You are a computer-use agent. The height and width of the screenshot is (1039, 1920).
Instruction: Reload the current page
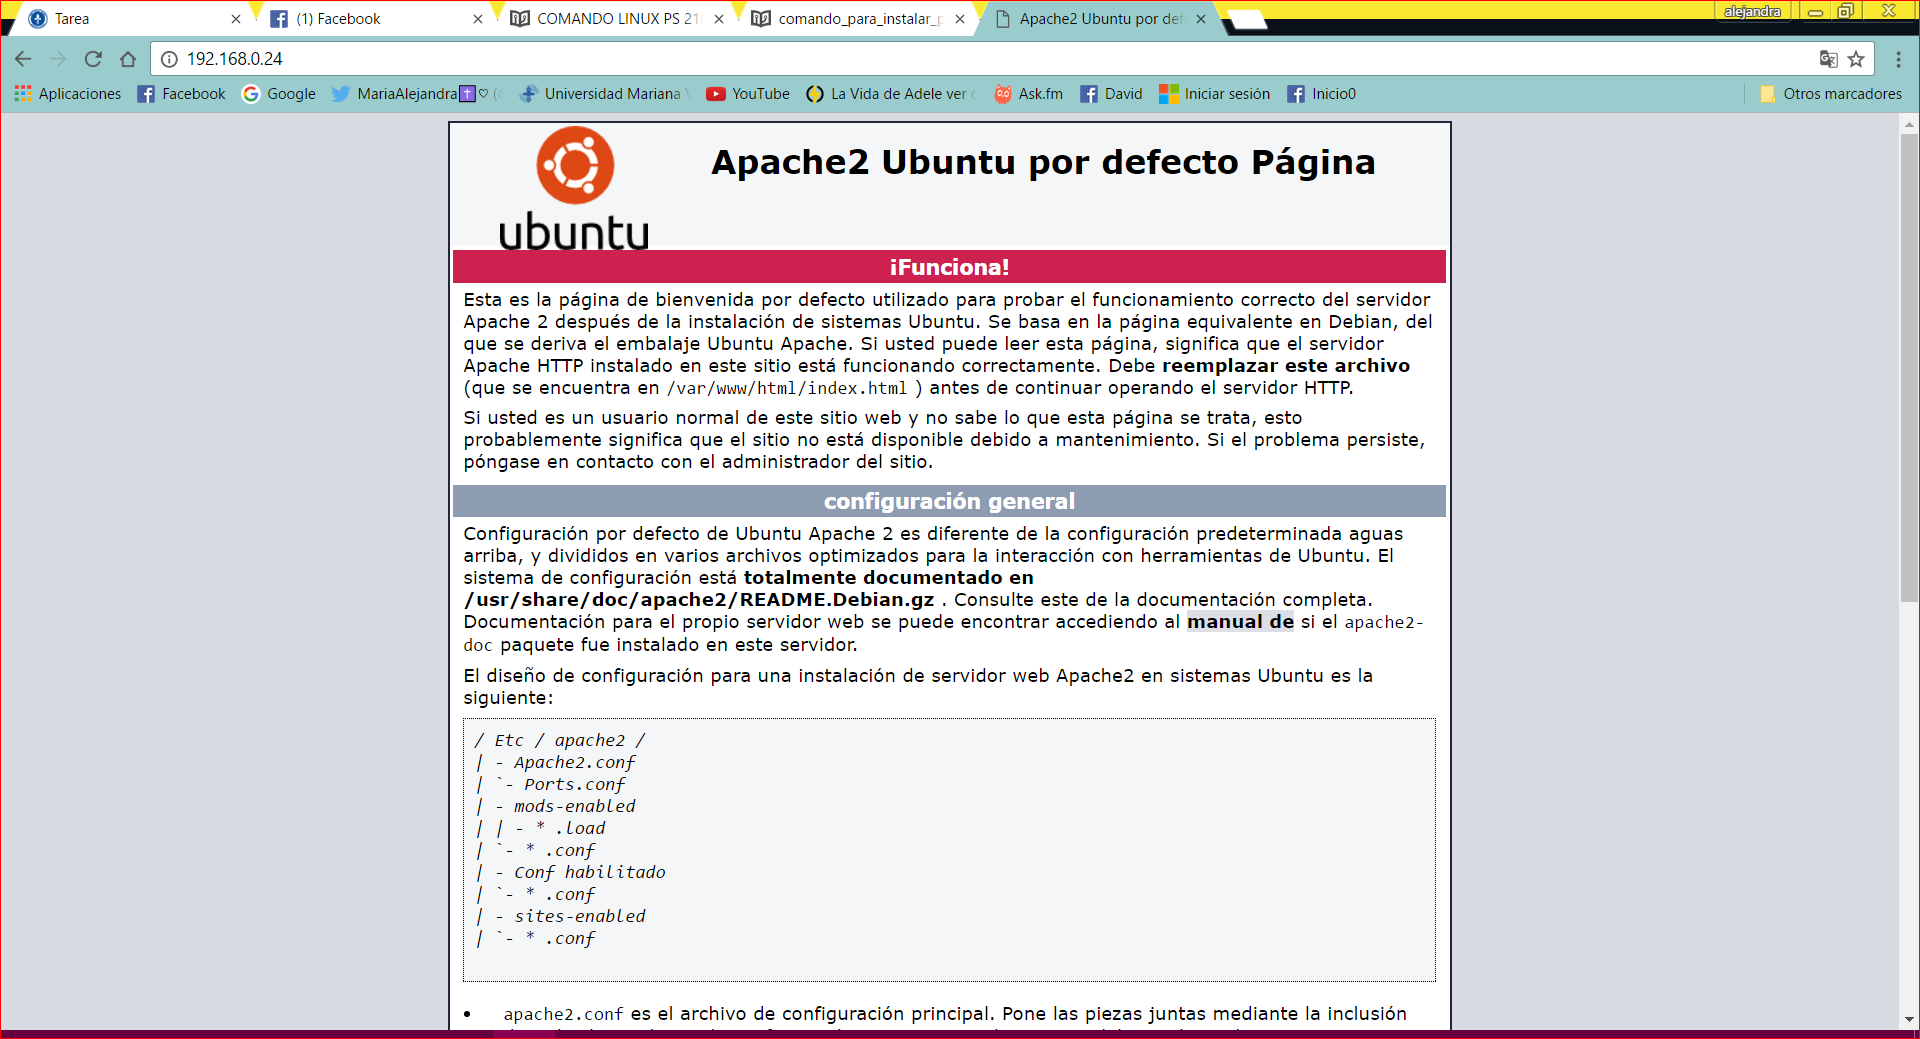pyautogui.click(x=93, y=59)
